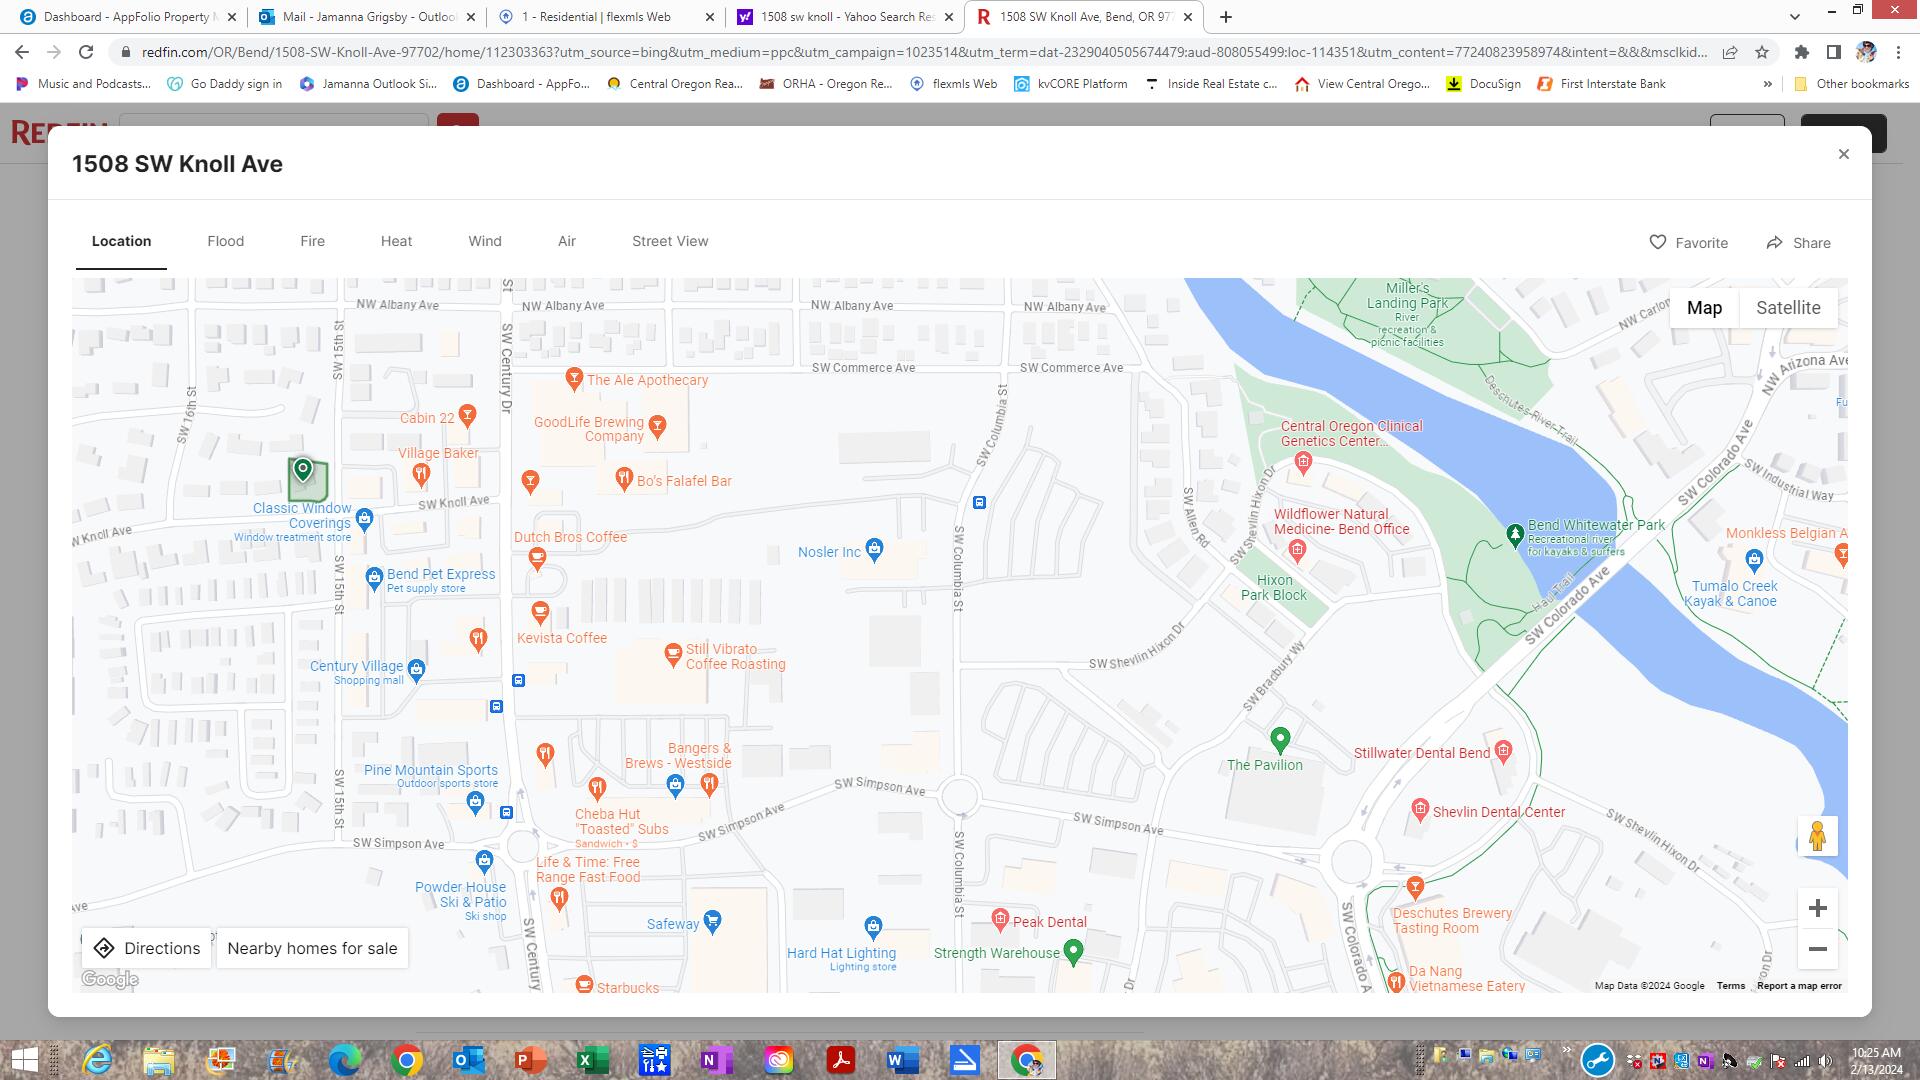
Task: Open Bo's Falafel Bar restaurant pin
Action: click(624, 478)
